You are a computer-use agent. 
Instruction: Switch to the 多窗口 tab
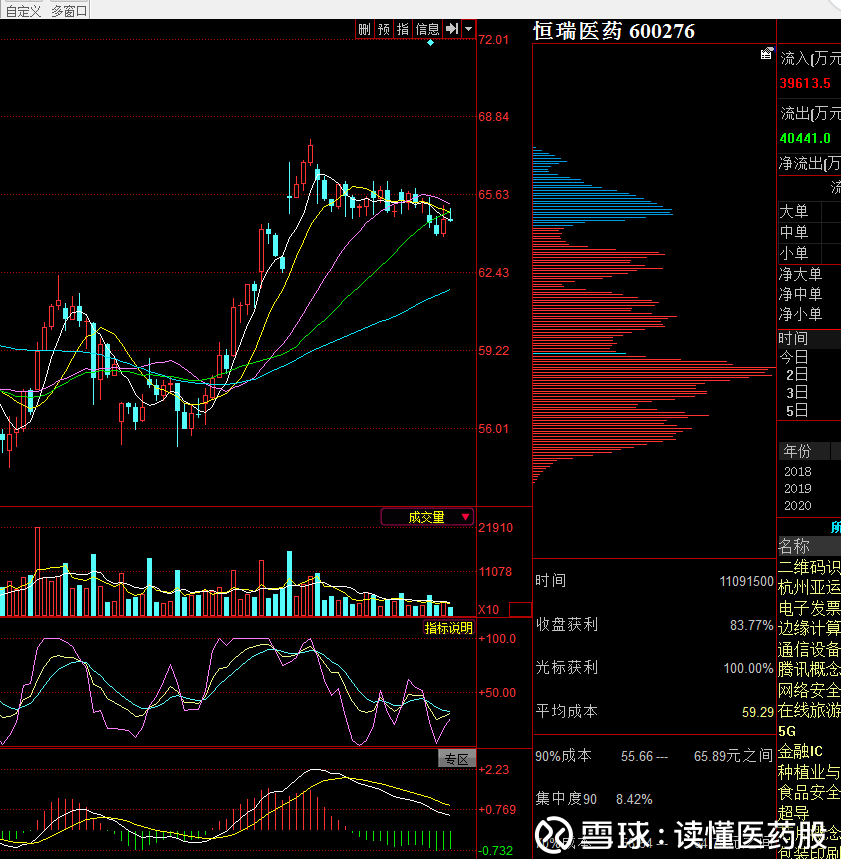click(69, 11)
